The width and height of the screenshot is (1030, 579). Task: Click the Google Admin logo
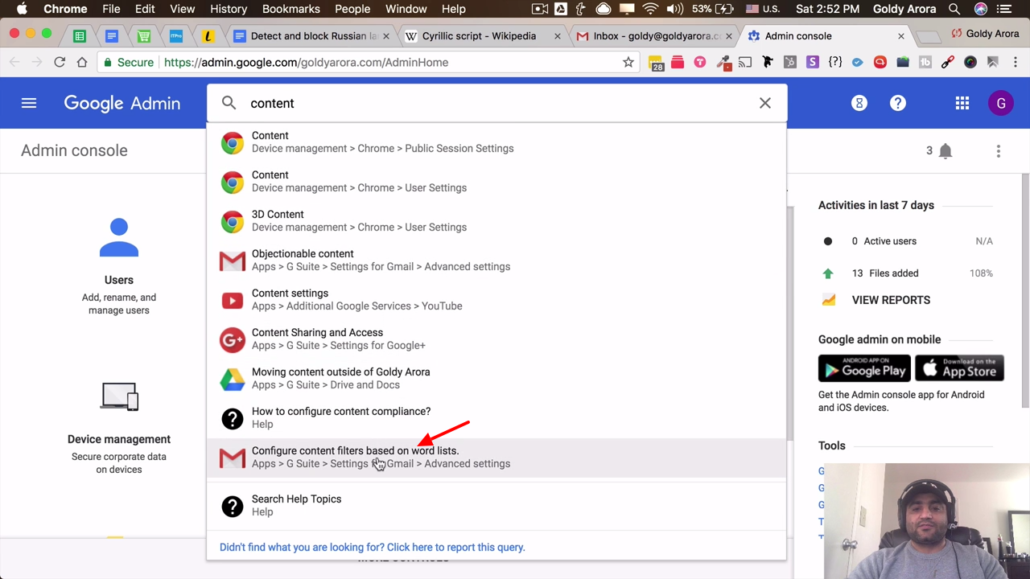[x=122, y=103]
